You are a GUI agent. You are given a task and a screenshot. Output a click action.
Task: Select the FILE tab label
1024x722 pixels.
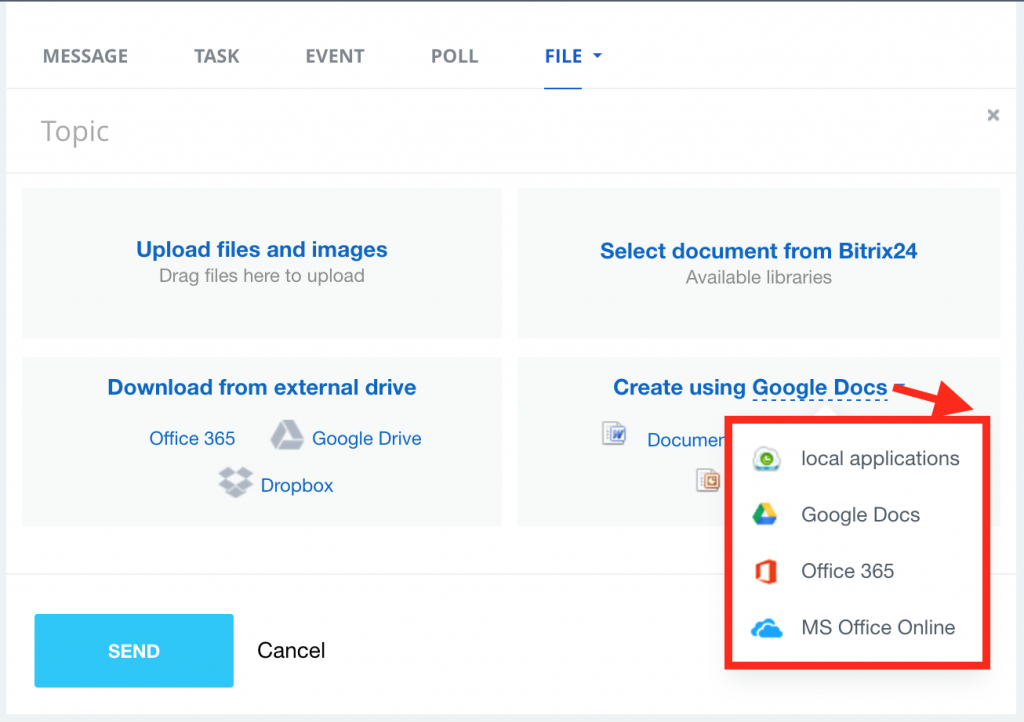[x=563, y=56]
